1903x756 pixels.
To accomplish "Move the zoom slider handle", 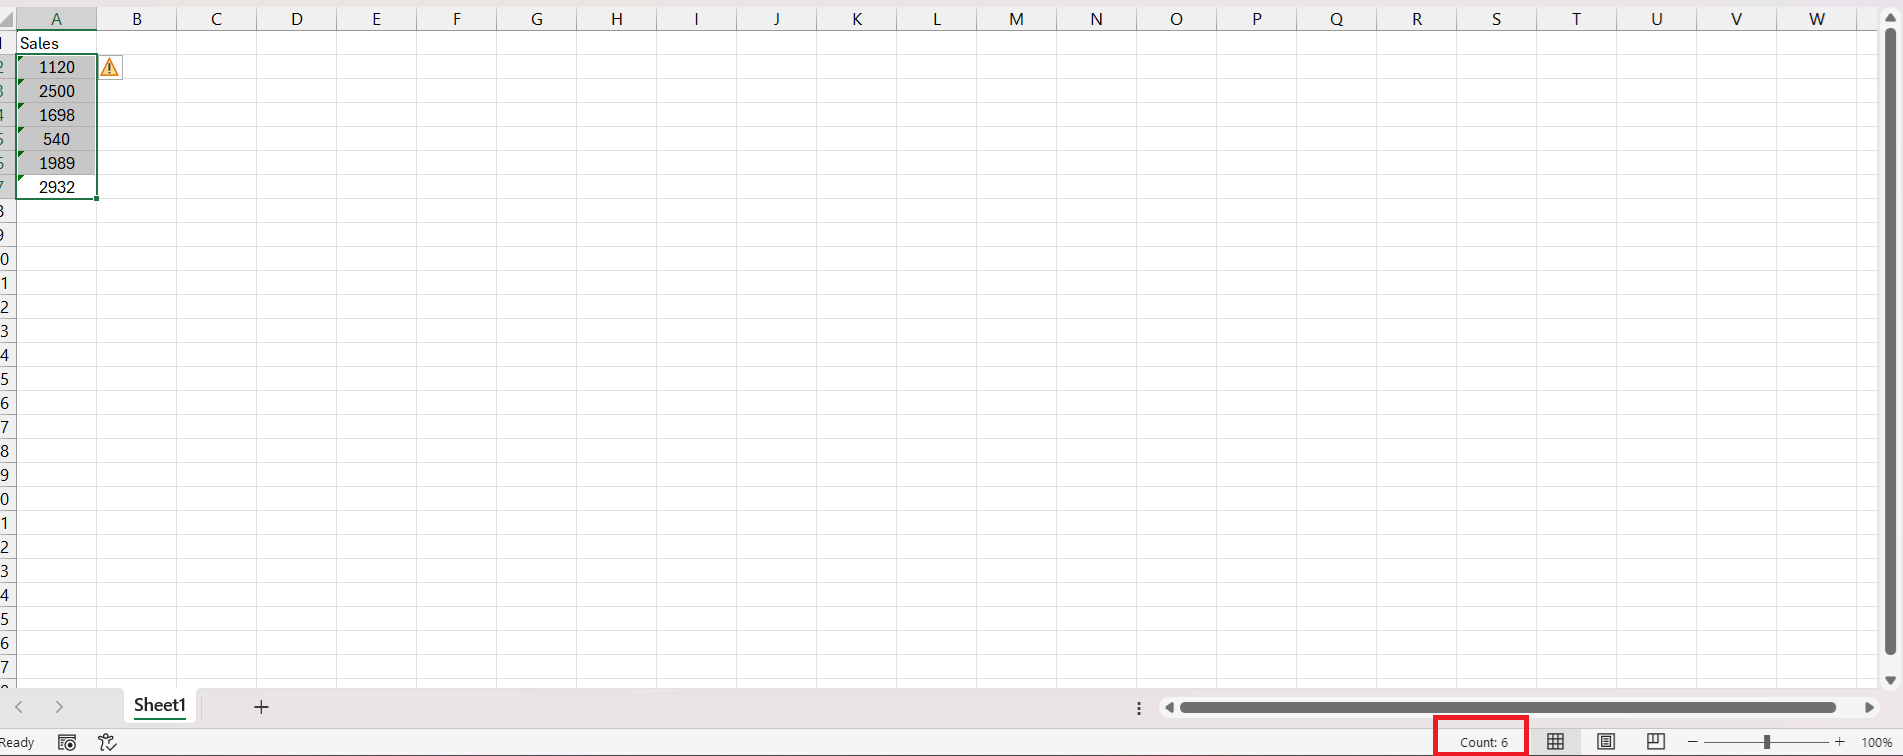I will 1767,742.
